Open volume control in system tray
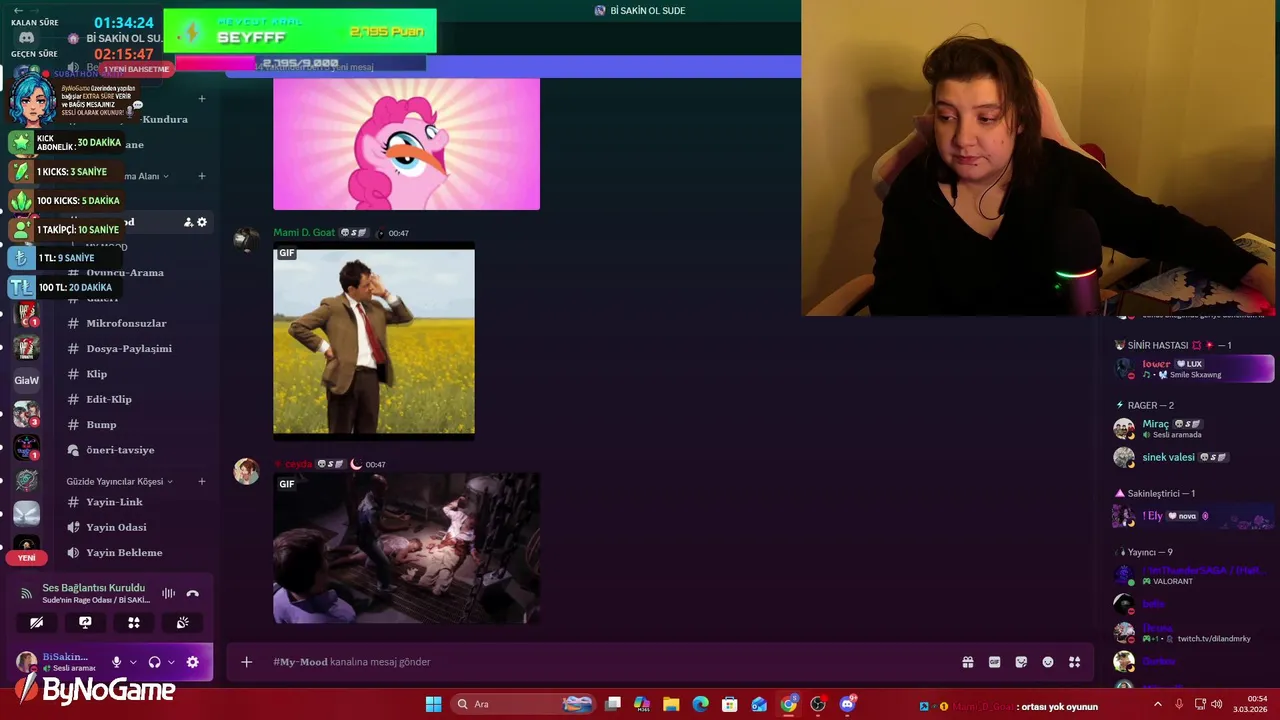 coord(1219,704)
